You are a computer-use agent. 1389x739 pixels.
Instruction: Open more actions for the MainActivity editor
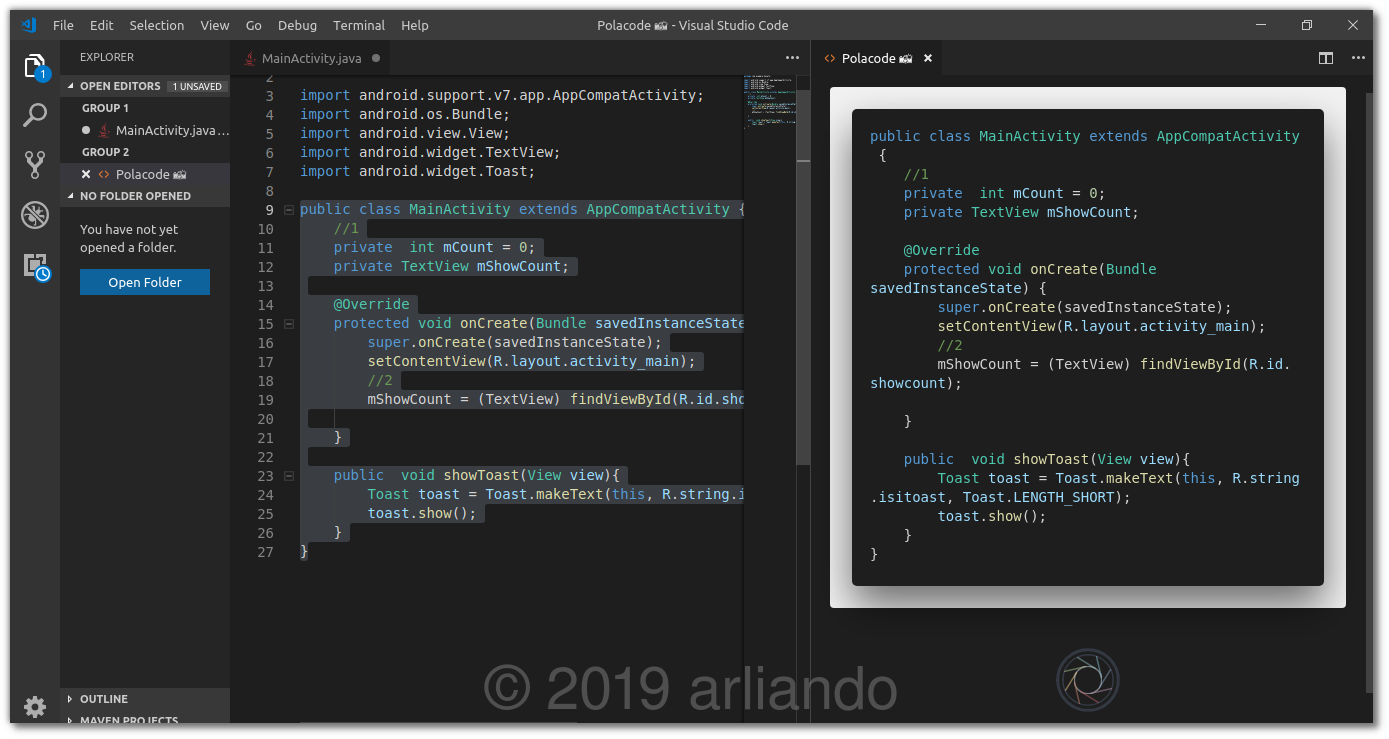[x=792, y=58]
